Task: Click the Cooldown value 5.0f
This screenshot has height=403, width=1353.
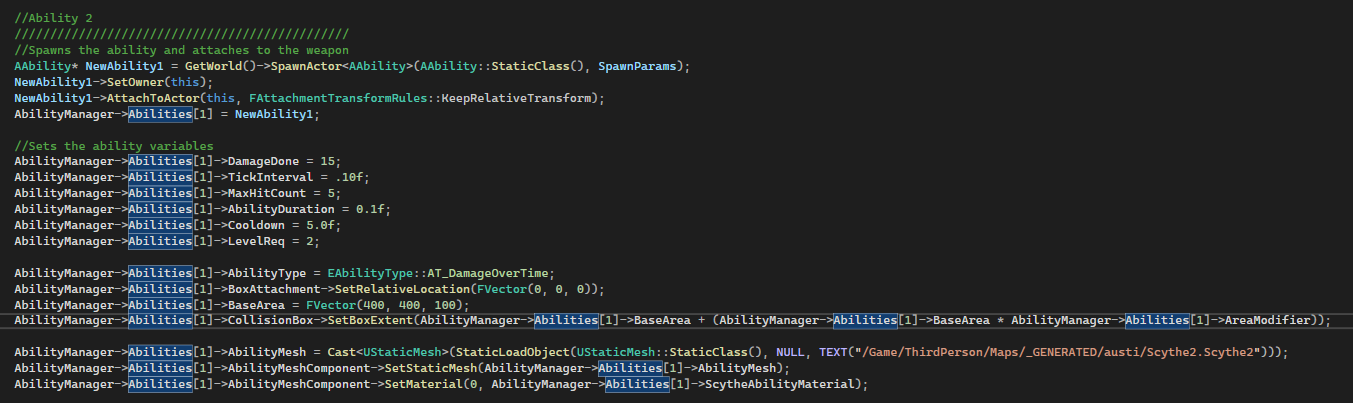Action: tap(330, 226)
